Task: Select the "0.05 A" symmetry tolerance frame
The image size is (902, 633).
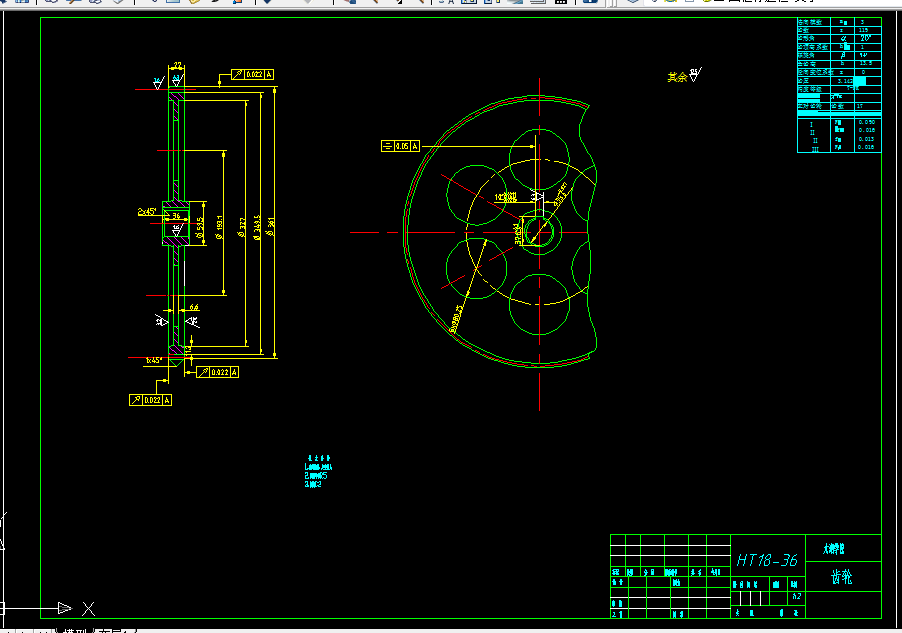Action: [x=400, y=146]
